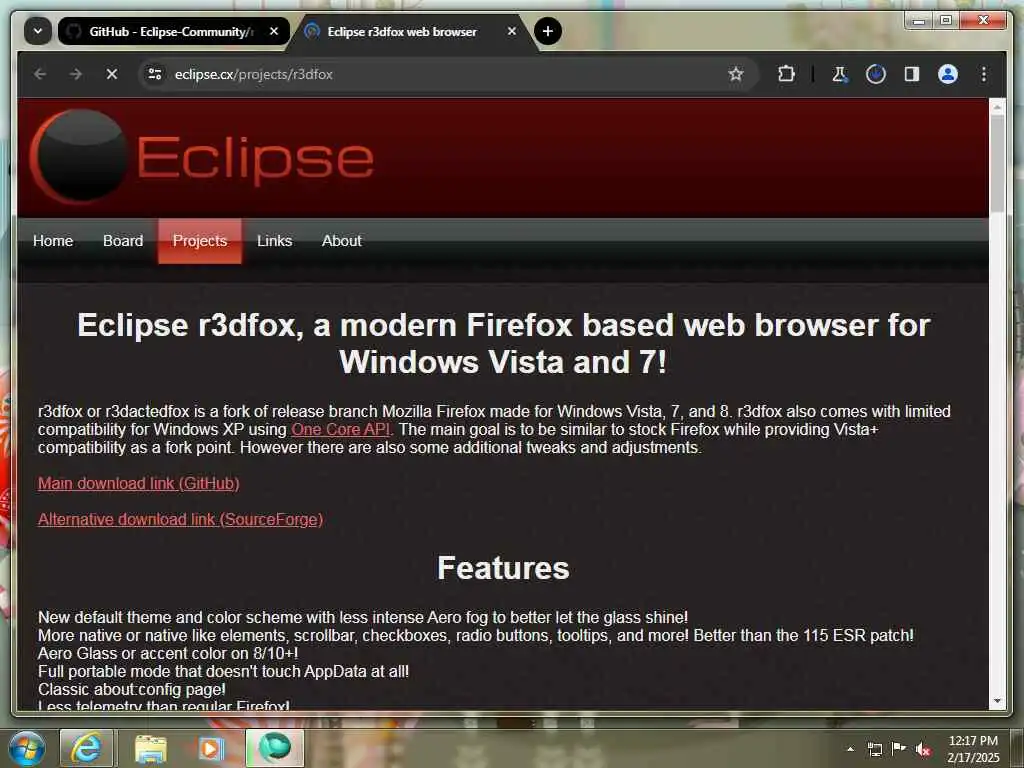Click the Eclipse logo banner
The image size is (1024, 768).
202,157
